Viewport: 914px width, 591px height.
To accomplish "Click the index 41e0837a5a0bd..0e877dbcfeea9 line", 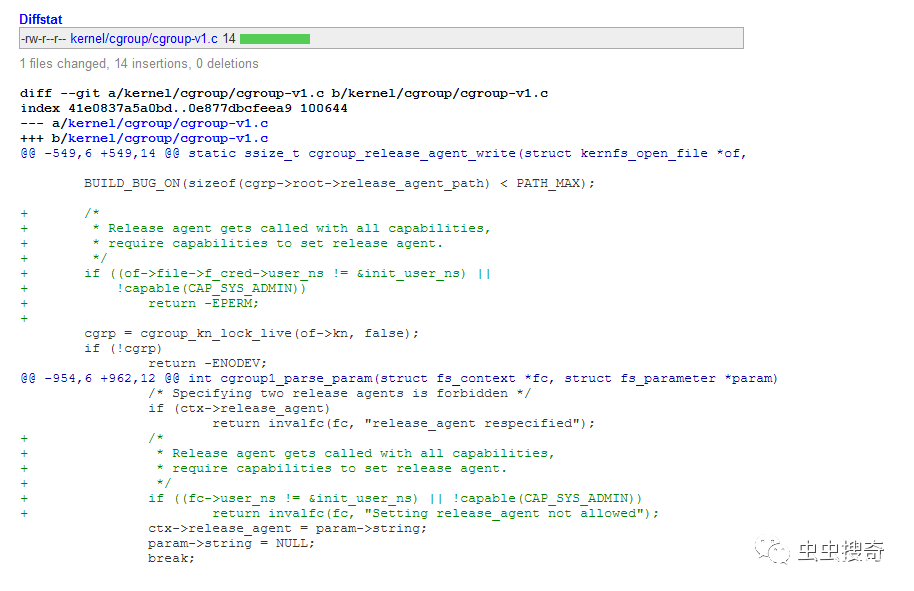I will 184,108.
